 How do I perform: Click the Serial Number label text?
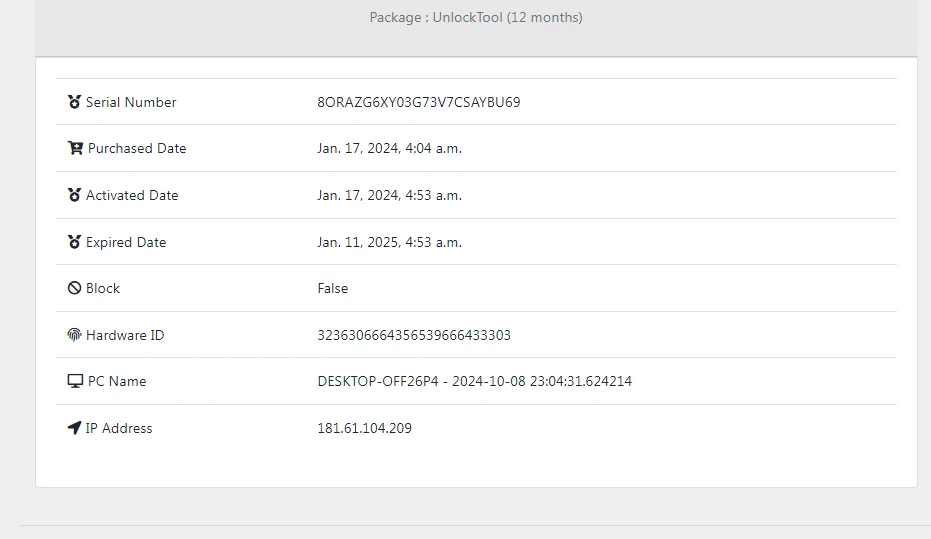(131, 102)
